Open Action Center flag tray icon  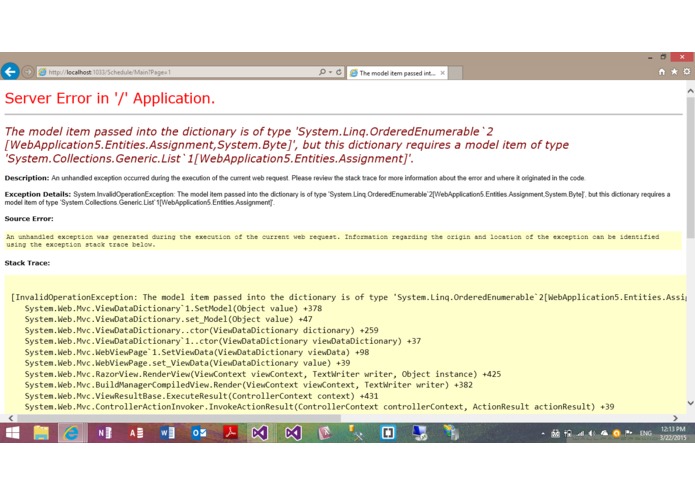tap(629, 434)
